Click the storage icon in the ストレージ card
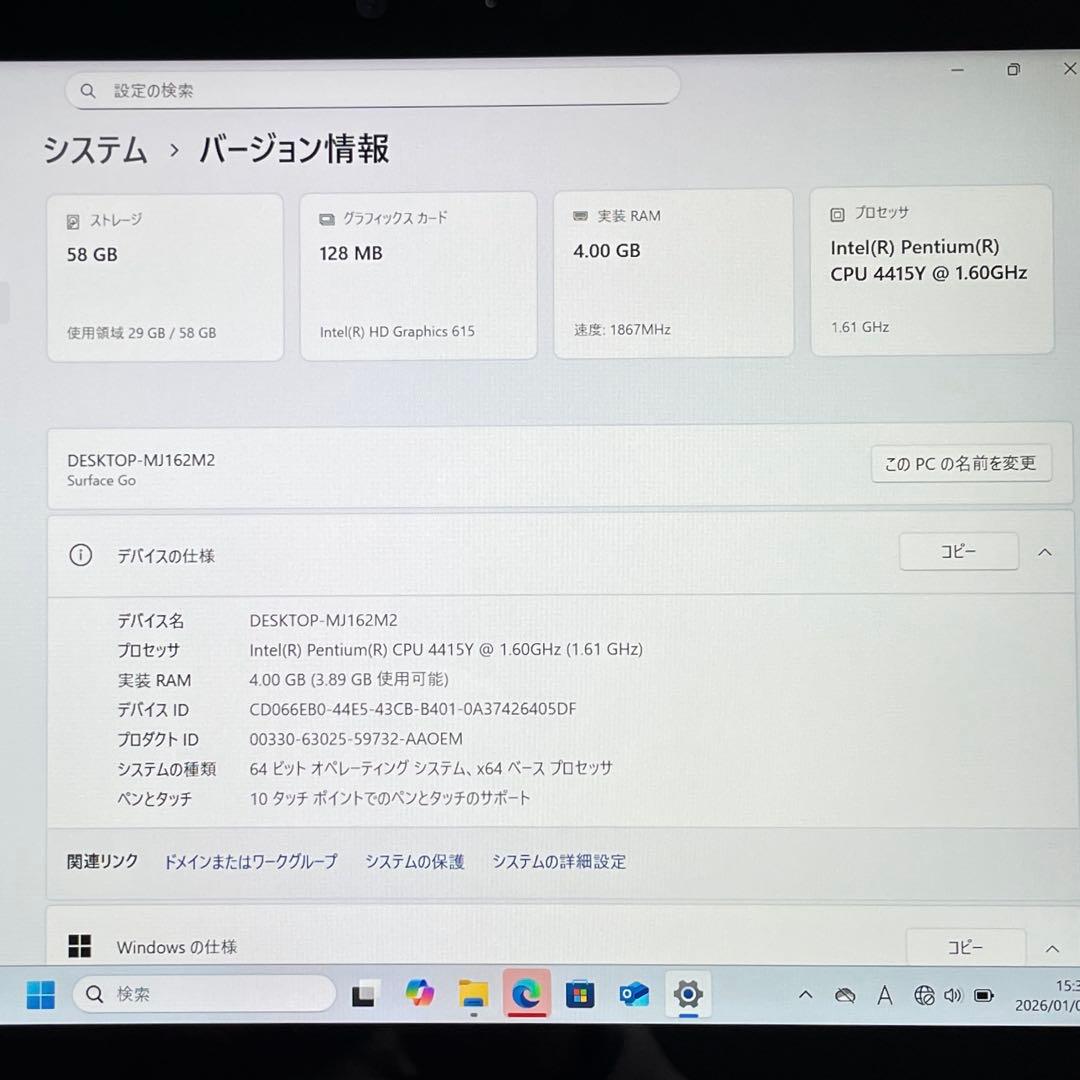The height and width of the screenshot is (1080, 1080). click(x=73, y=221)
